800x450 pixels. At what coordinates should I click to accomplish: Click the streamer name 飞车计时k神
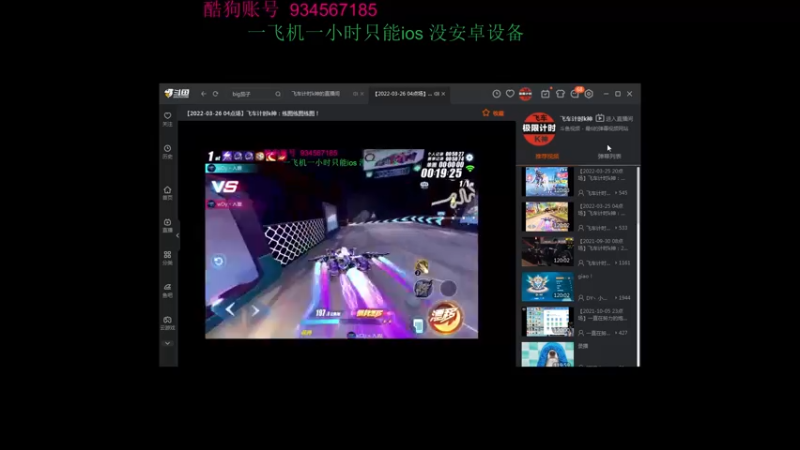pos(577,119)
